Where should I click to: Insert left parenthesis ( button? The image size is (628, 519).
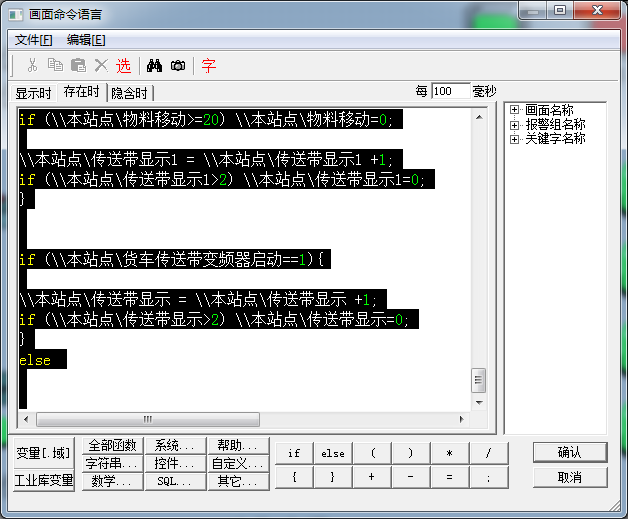[x=372, y=453]
